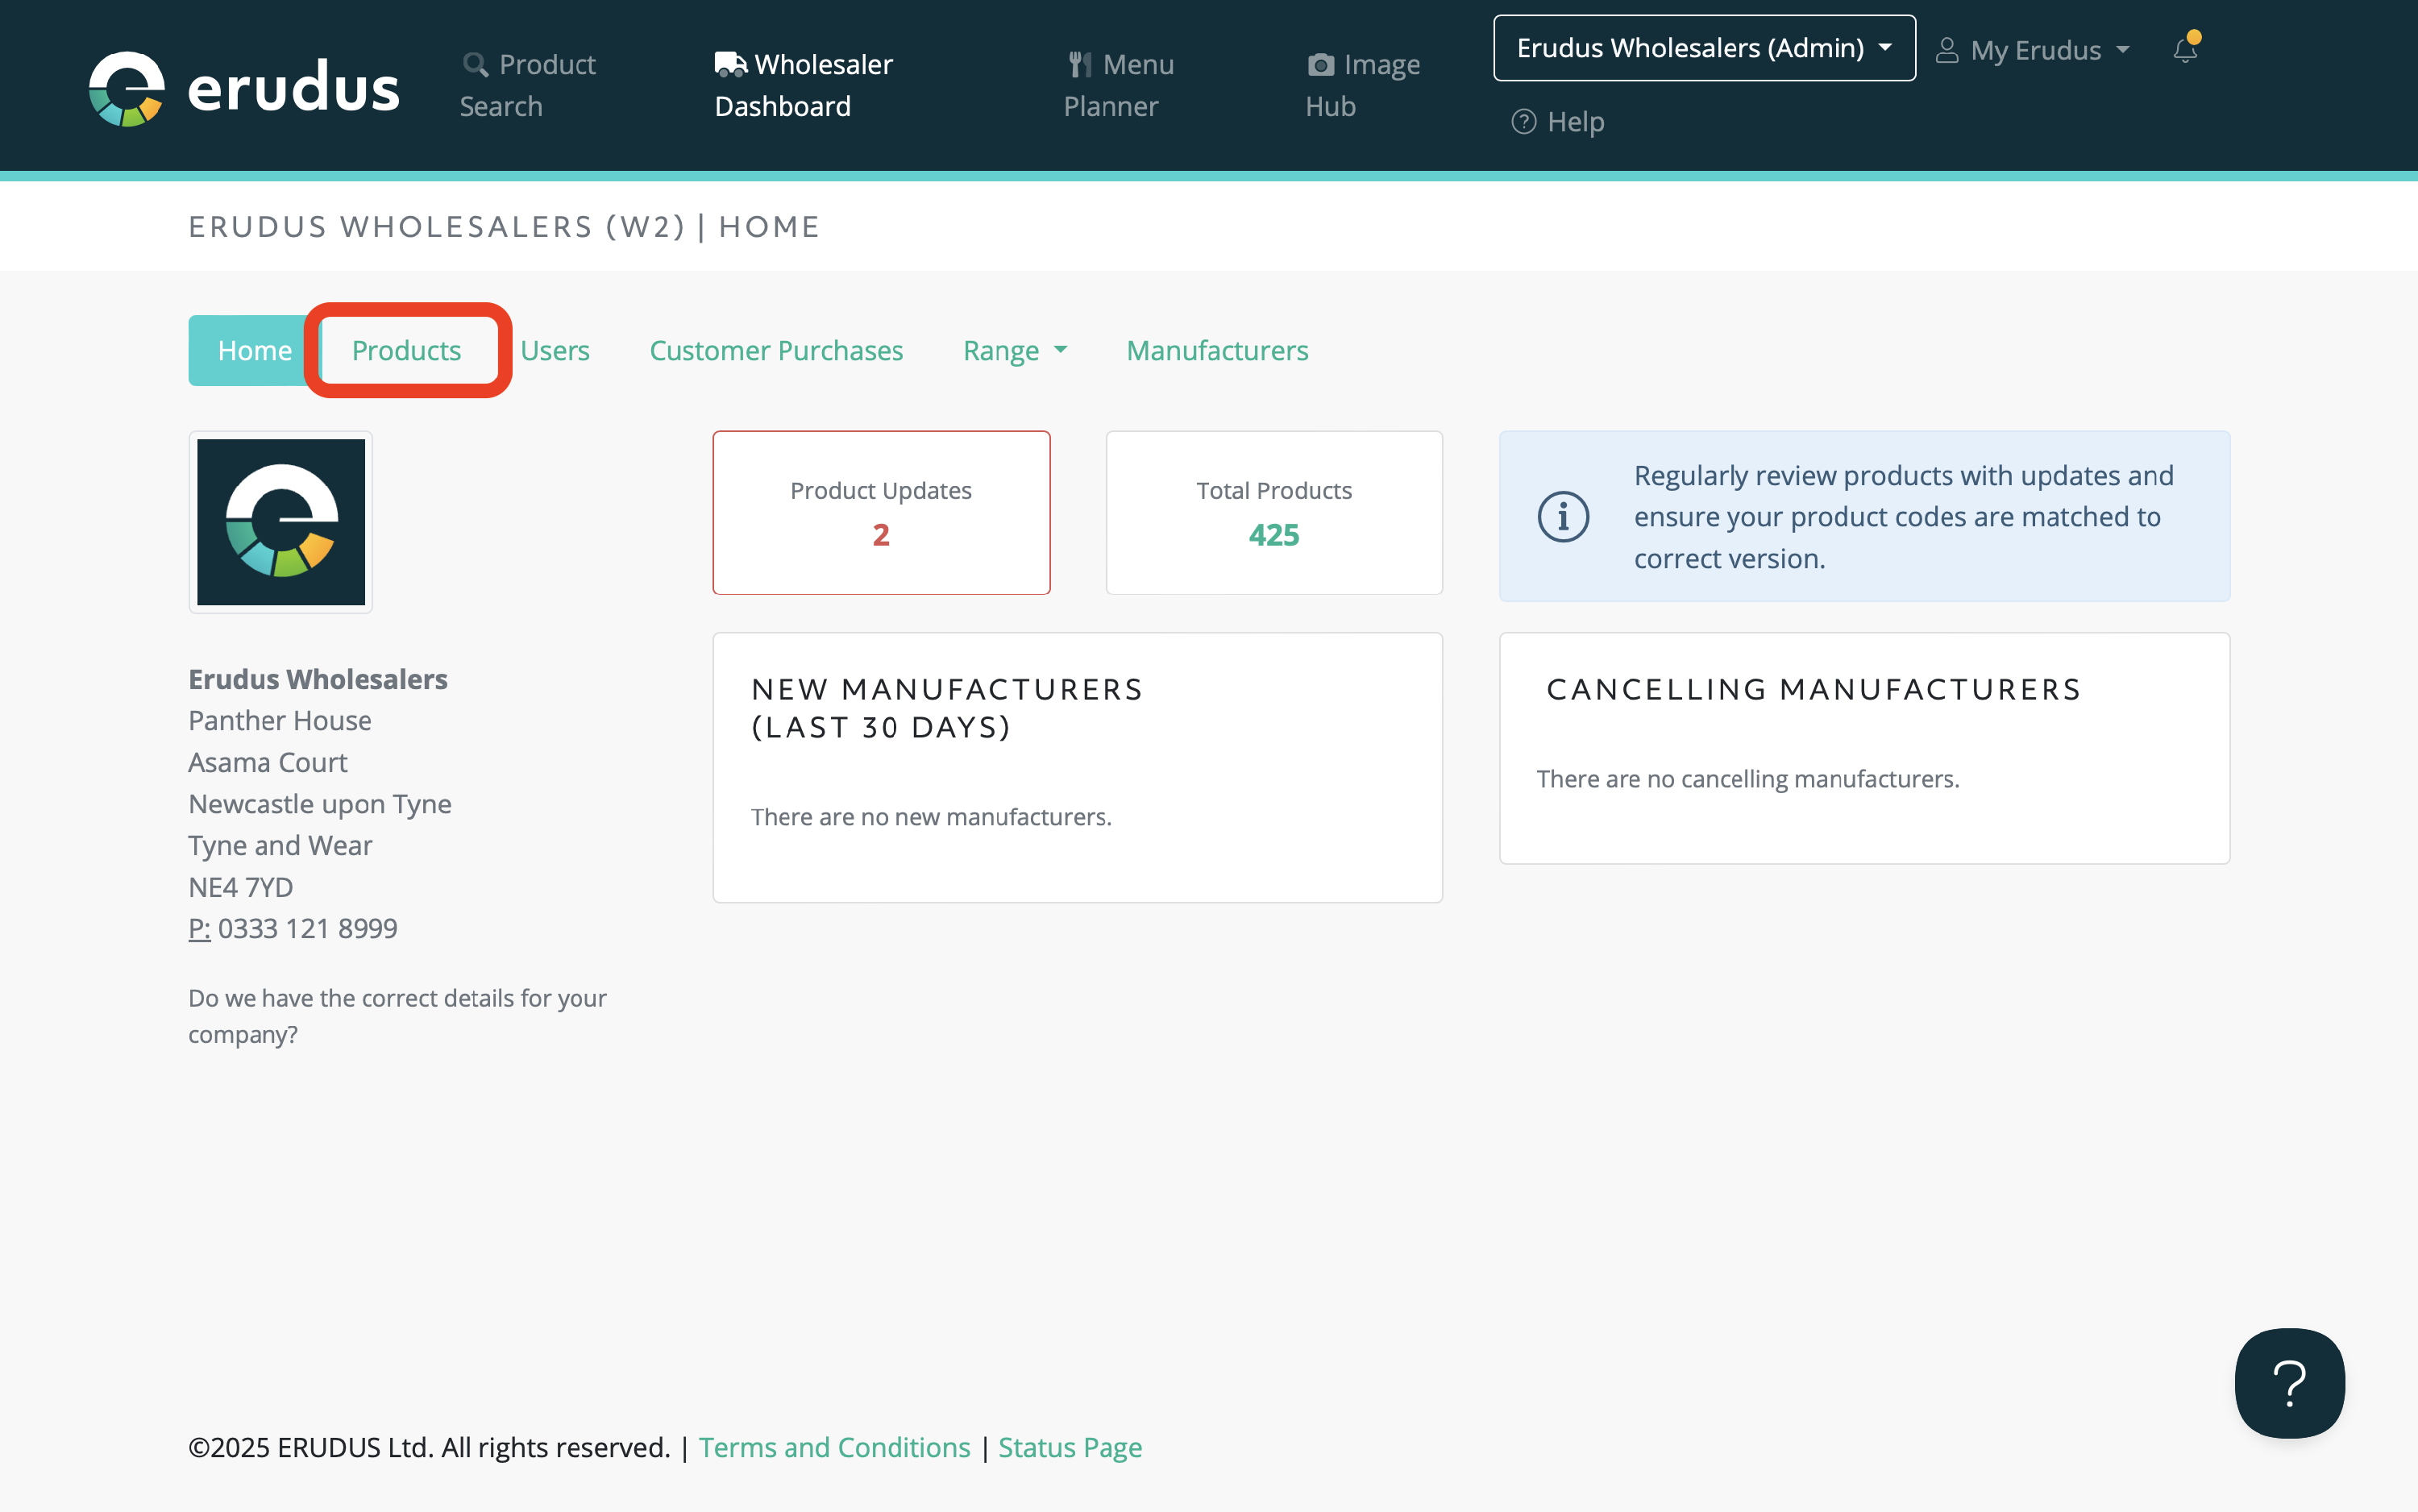Click the Help question mark icon
The height and width of the screenshot is (1512, 2418).
1523,122
